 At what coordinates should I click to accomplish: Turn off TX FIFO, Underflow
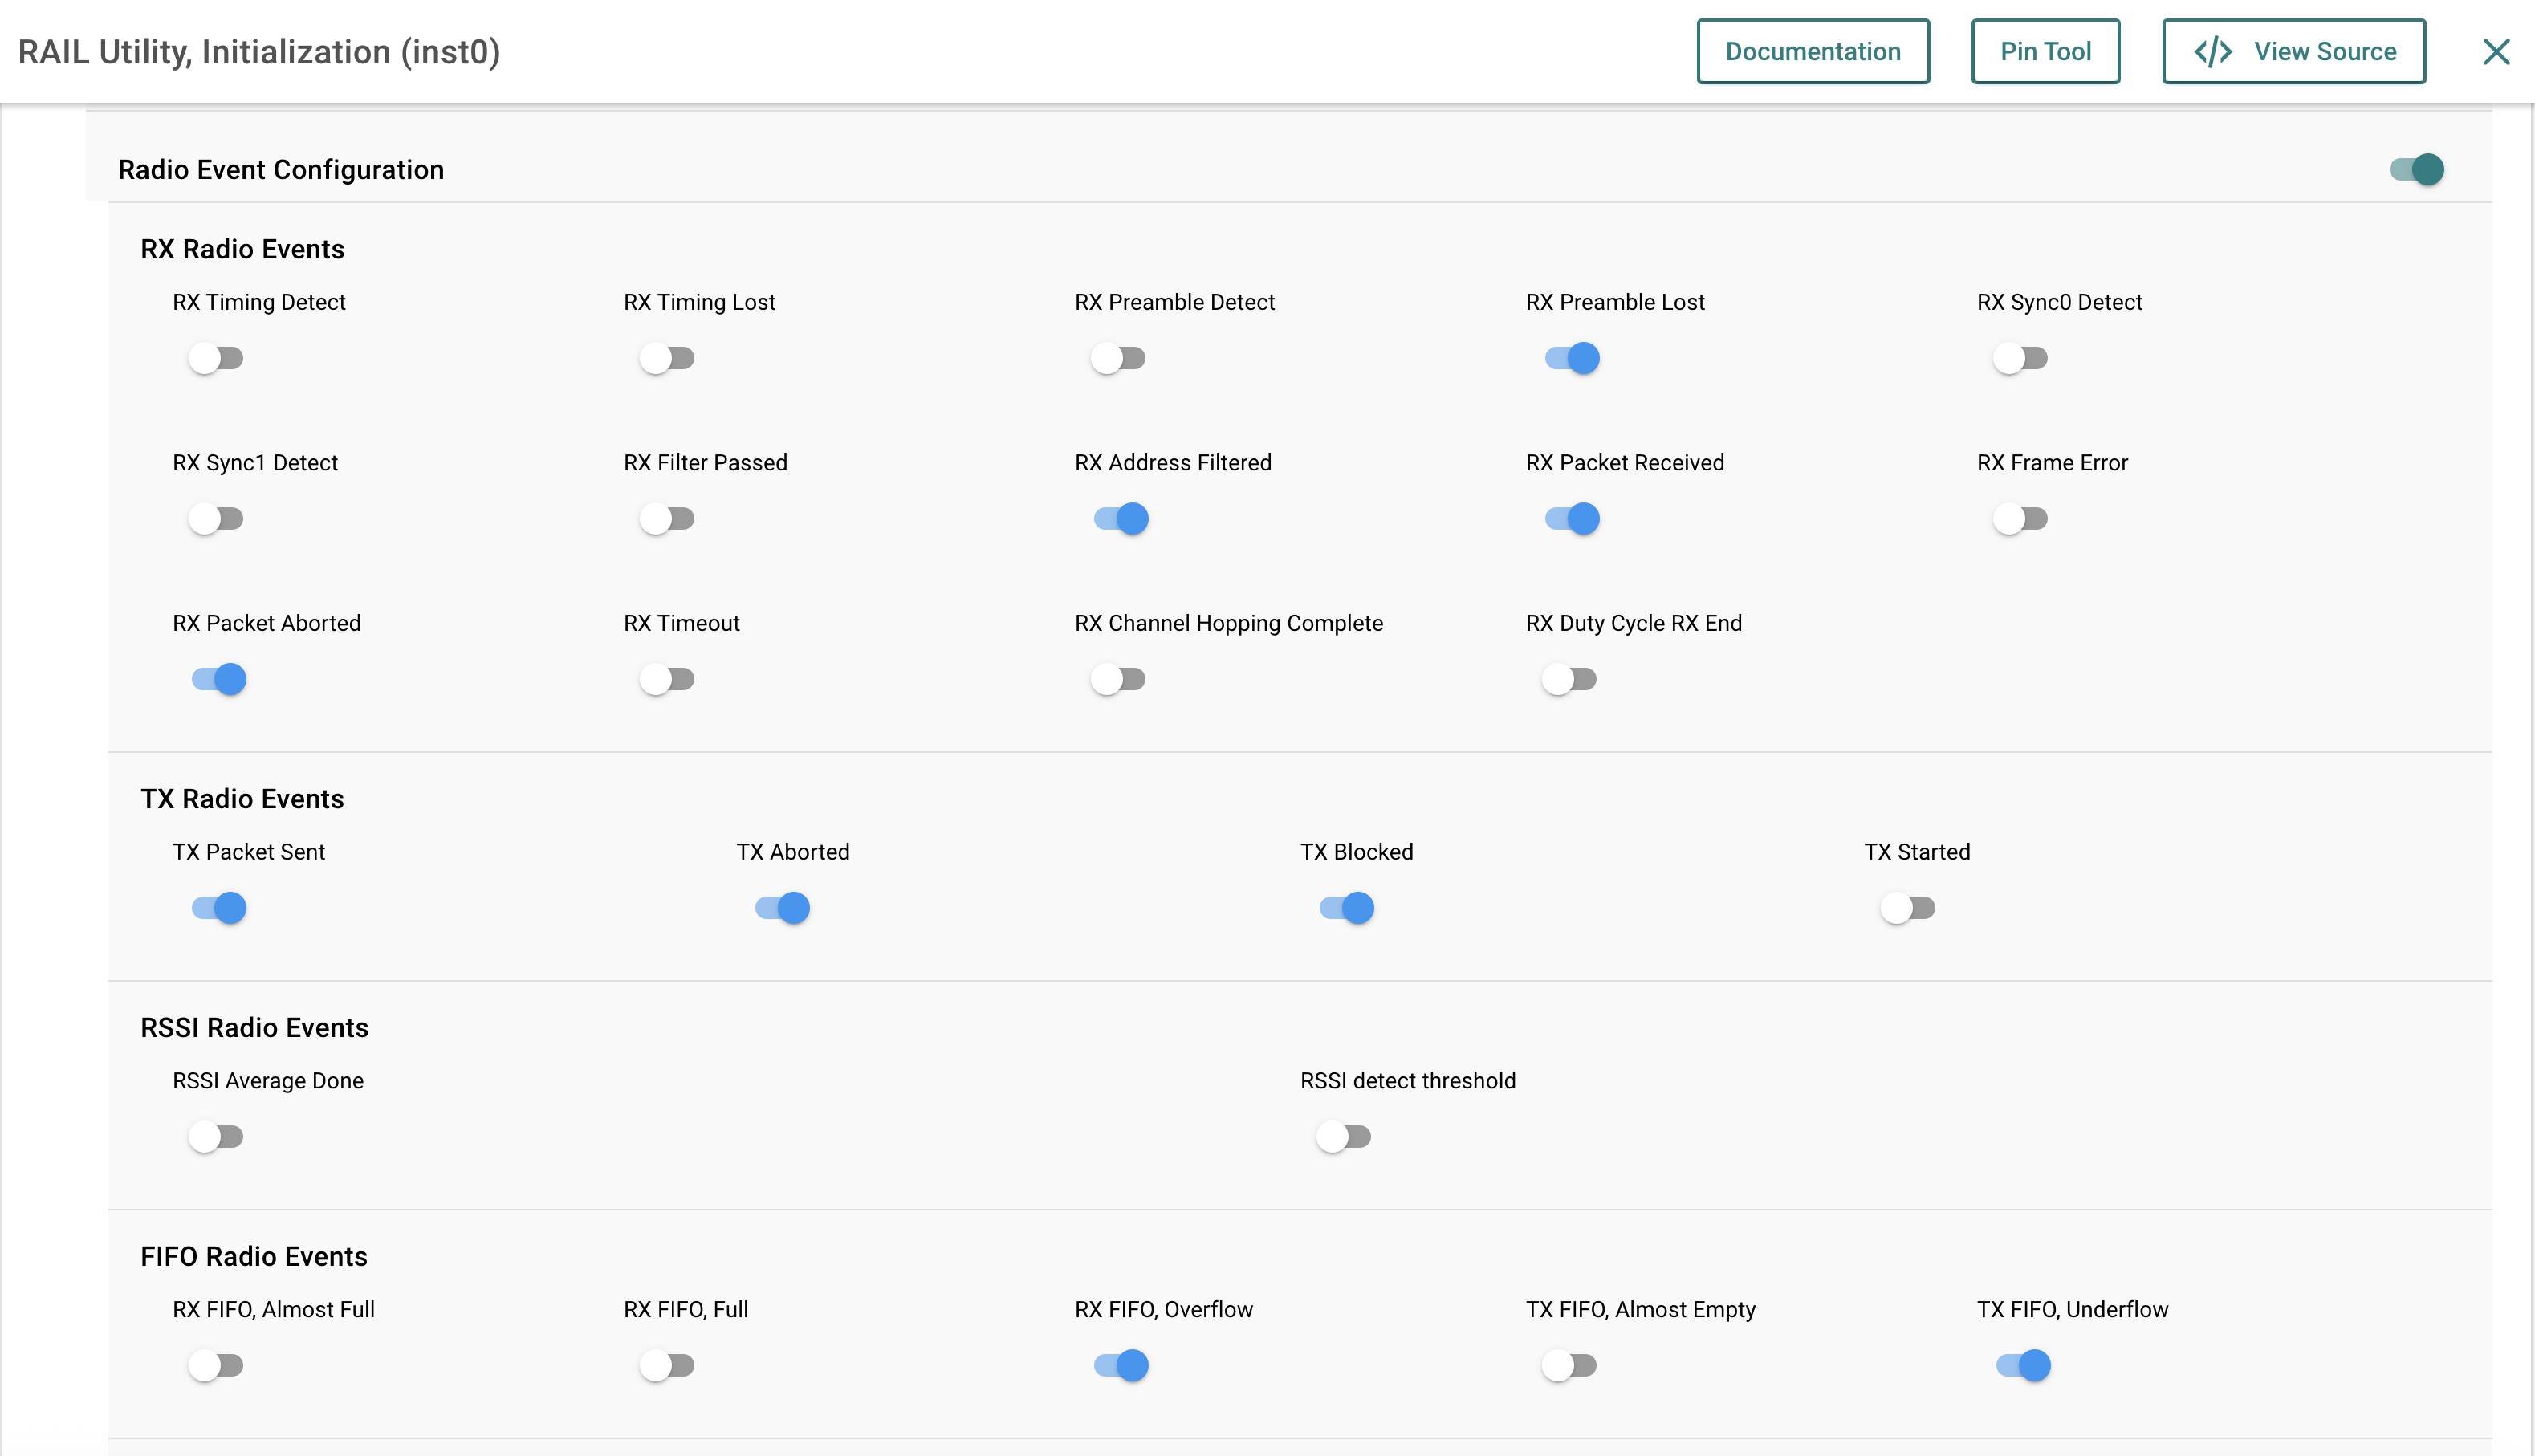(2023, 1366)
